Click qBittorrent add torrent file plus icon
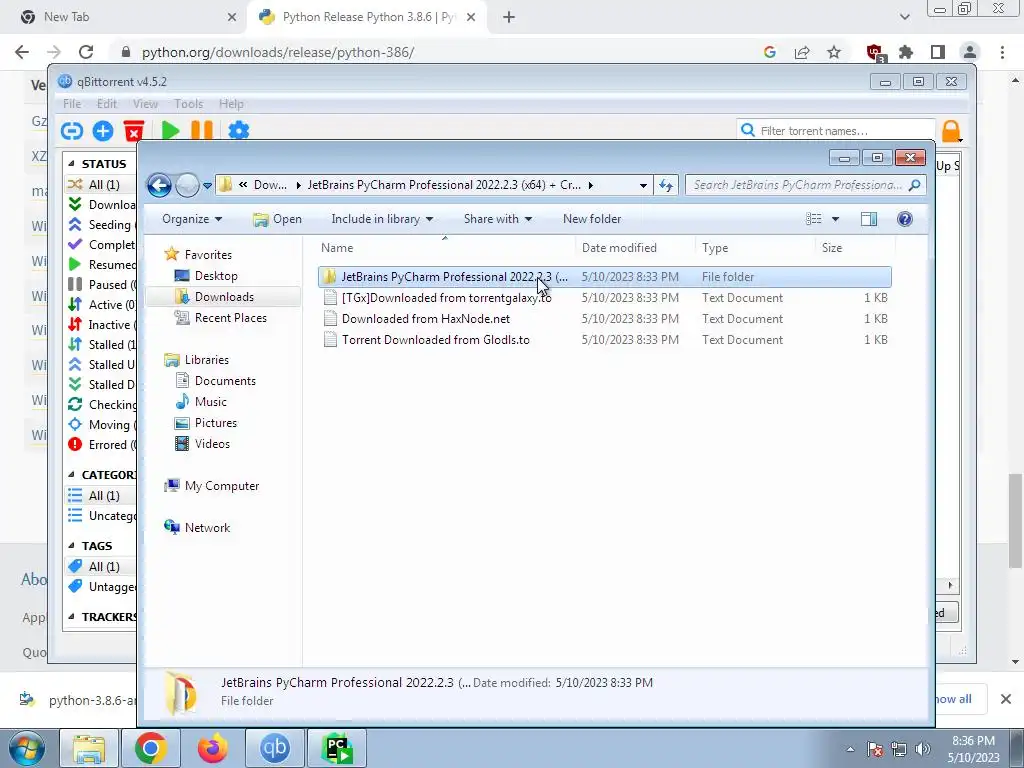 103,131
